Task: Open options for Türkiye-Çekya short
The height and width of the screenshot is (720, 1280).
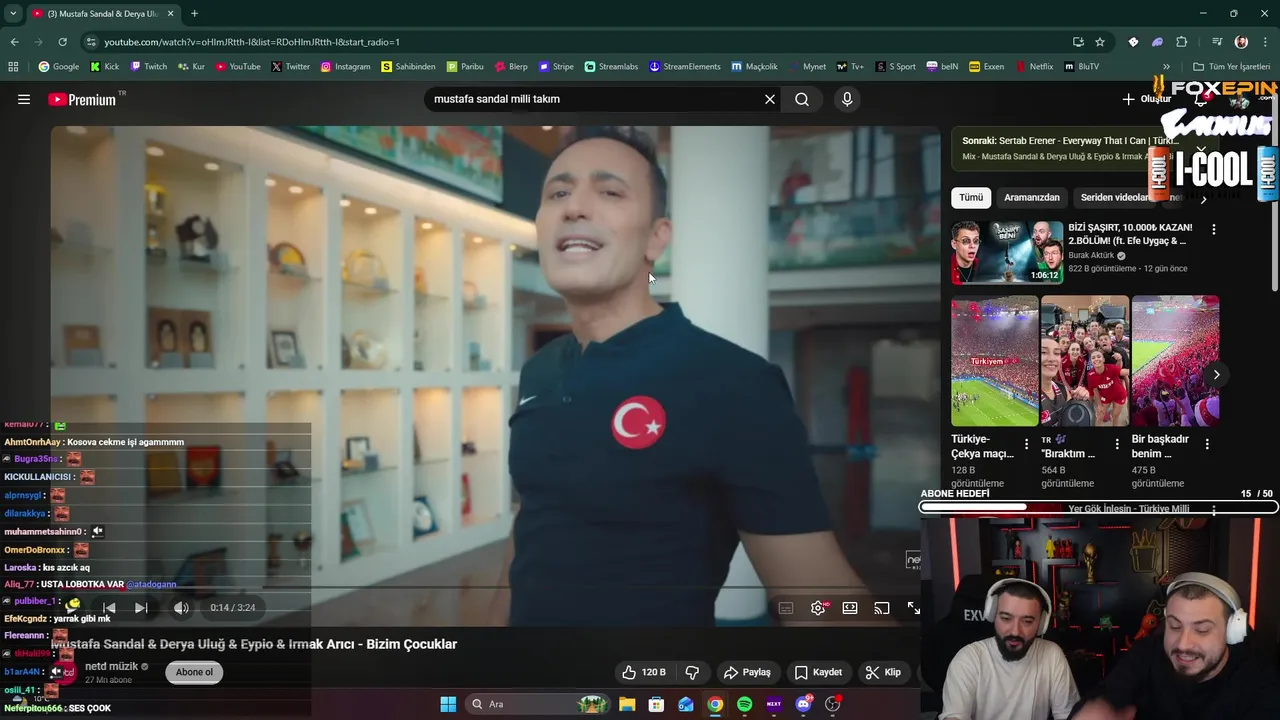Action: [x=1026, y=444]
